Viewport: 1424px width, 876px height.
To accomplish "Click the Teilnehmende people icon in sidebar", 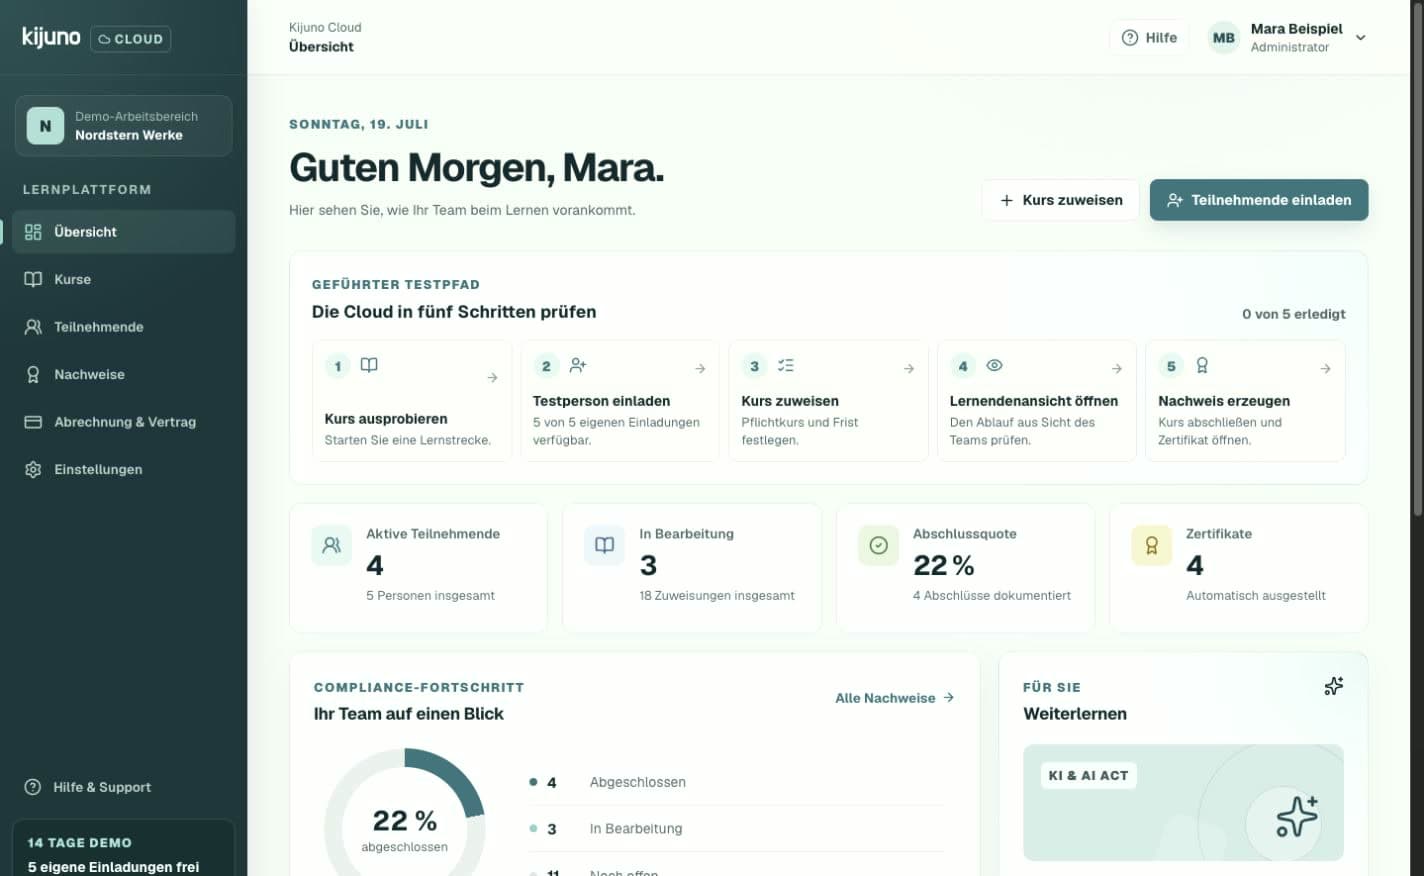I will coord(33,327).
